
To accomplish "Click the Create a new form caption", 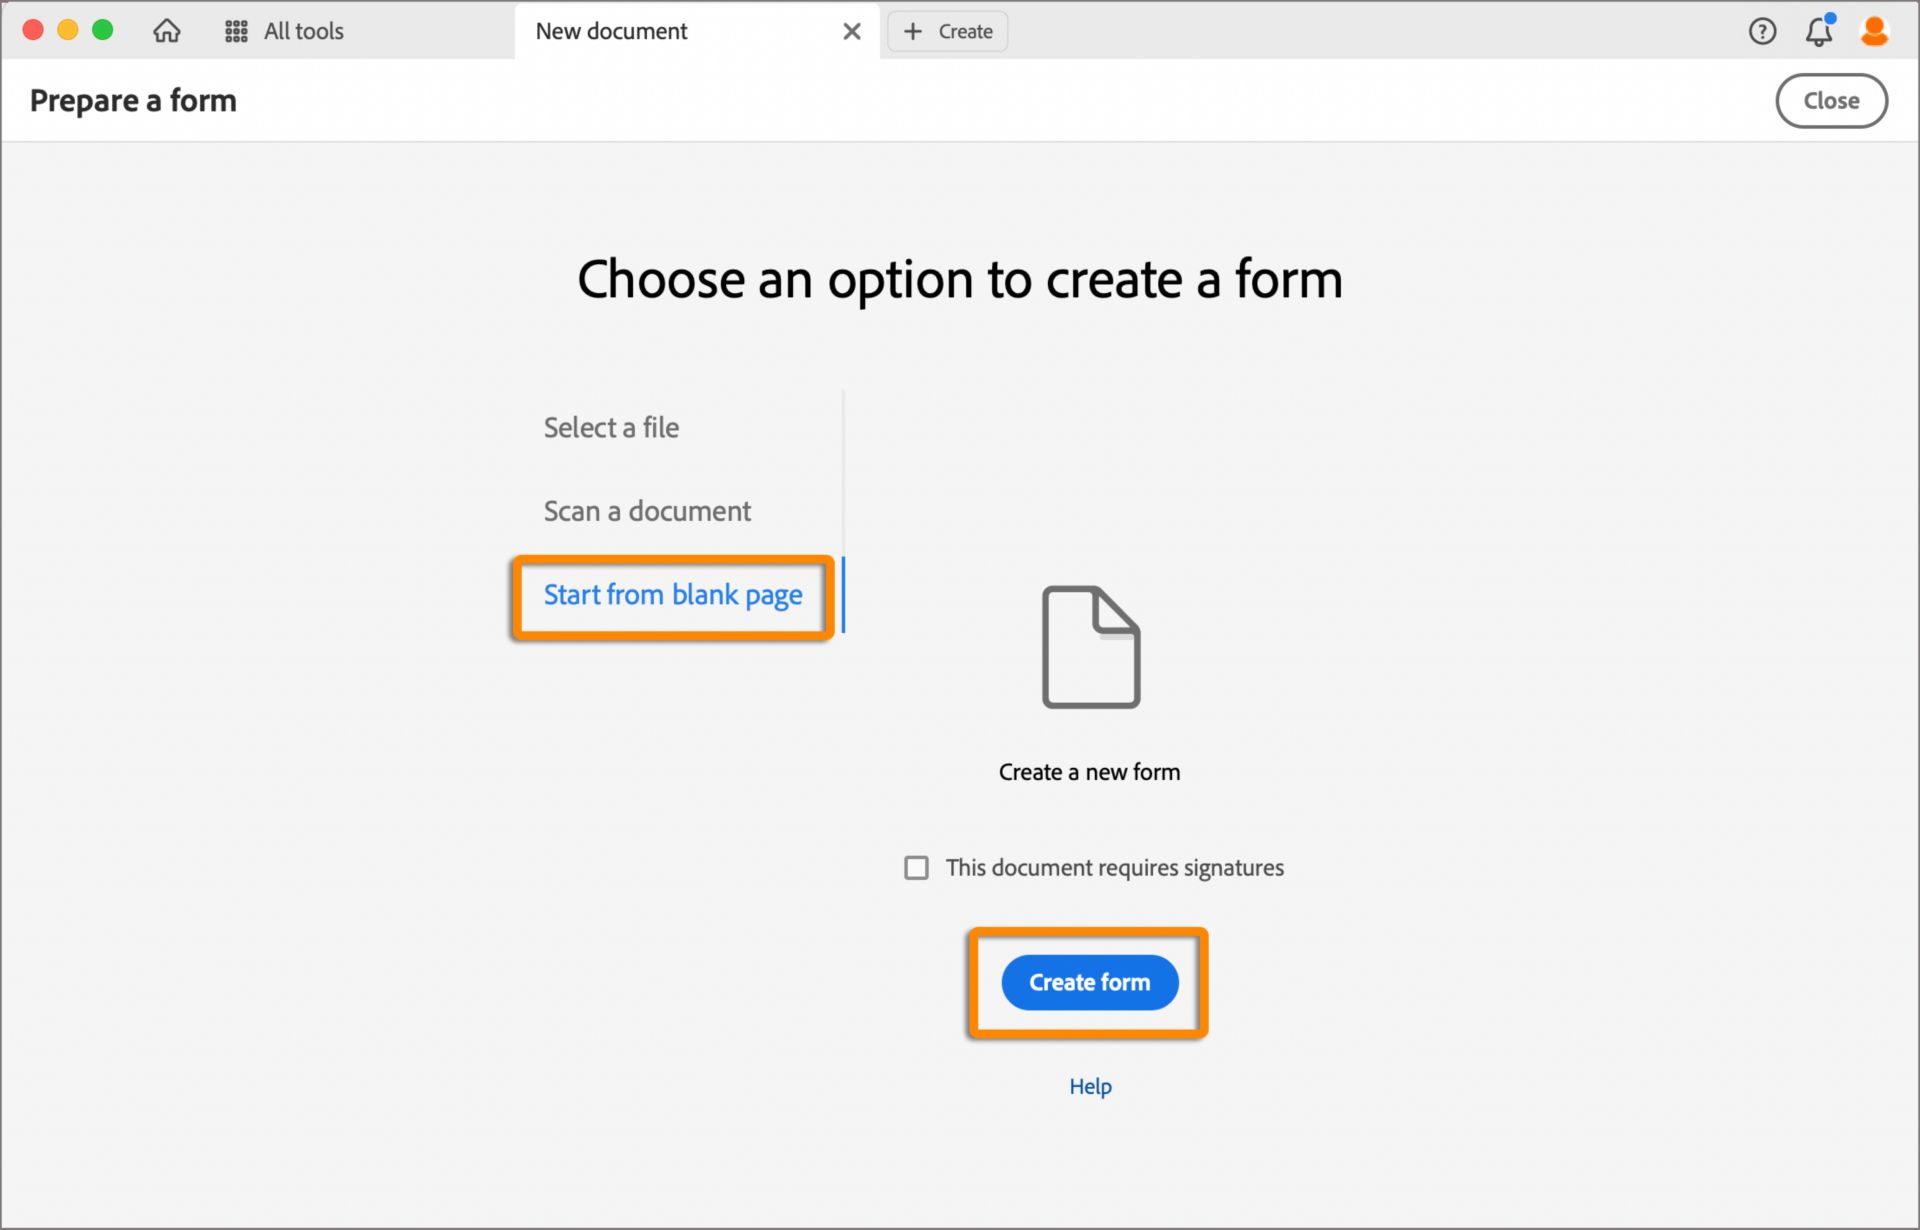I will pyautogui.click(x=1089, y=772).
